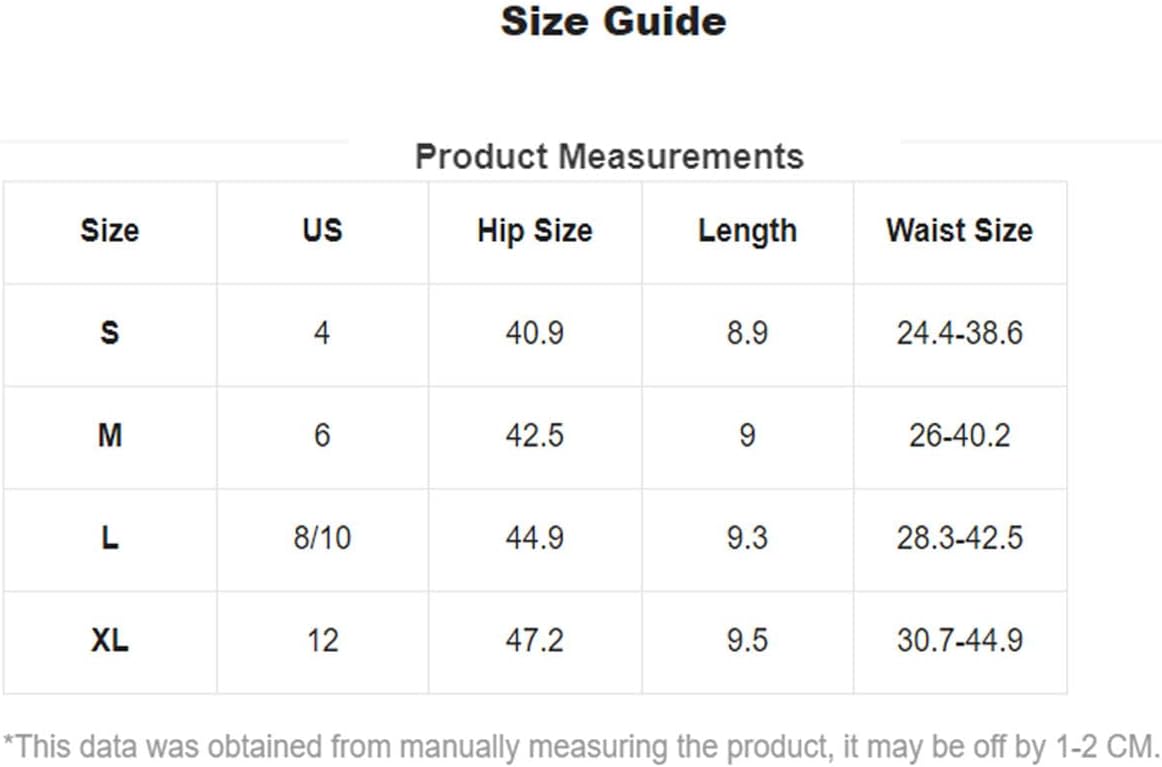Click the Length column header
The width and height of the screenshot is (1162, 767).
pyautogui.click(x=748, y=231)
